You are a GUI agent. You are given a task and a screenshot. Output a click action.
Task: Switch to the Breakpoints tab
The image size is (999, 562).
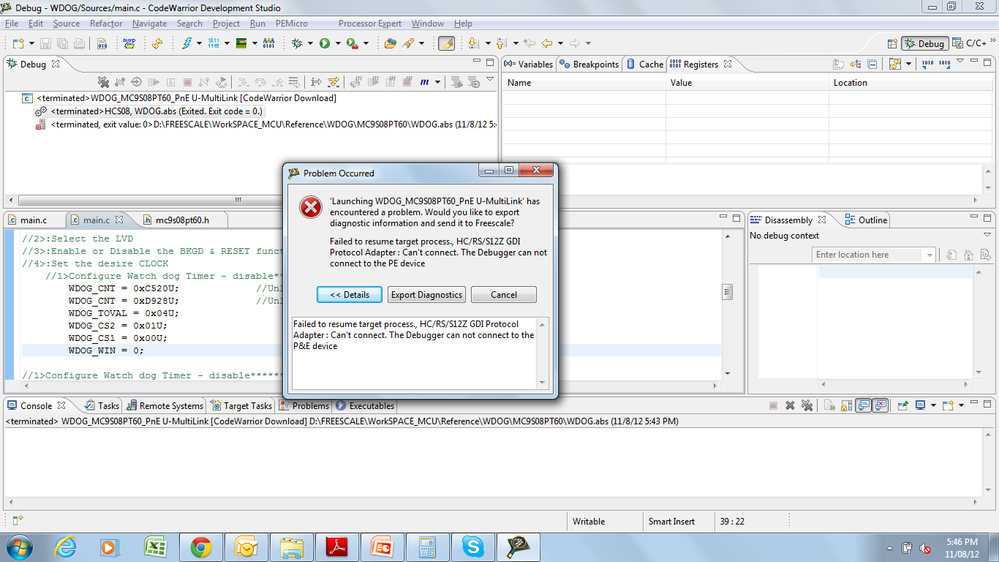(589, 64)
